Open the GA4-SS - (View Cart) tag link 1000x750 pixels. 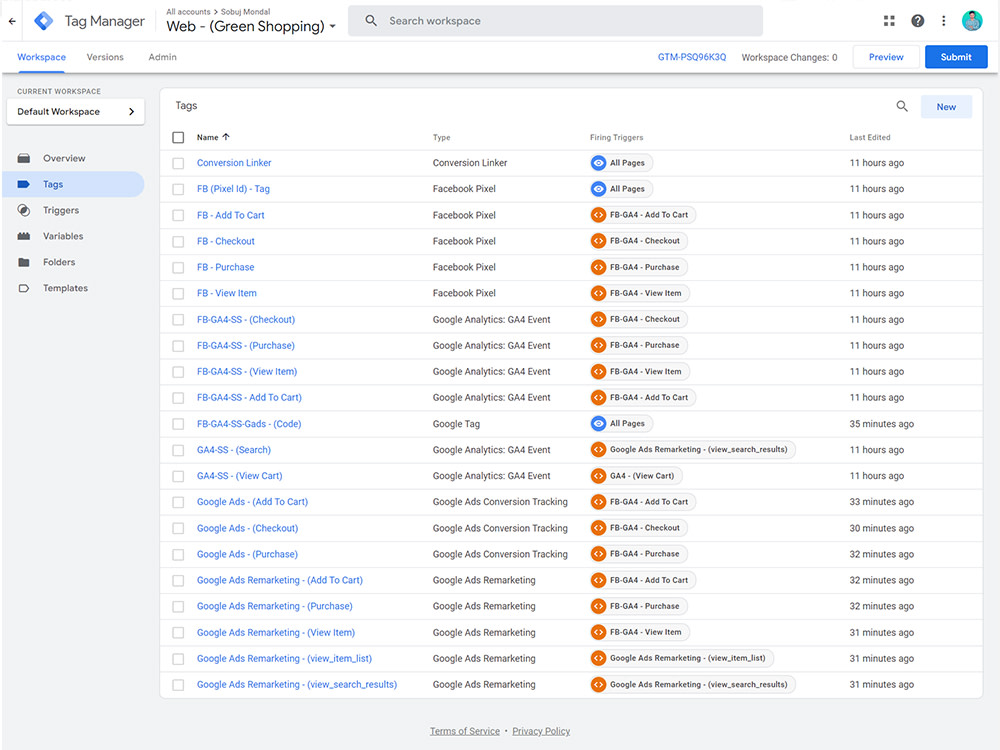coord(239,476)
